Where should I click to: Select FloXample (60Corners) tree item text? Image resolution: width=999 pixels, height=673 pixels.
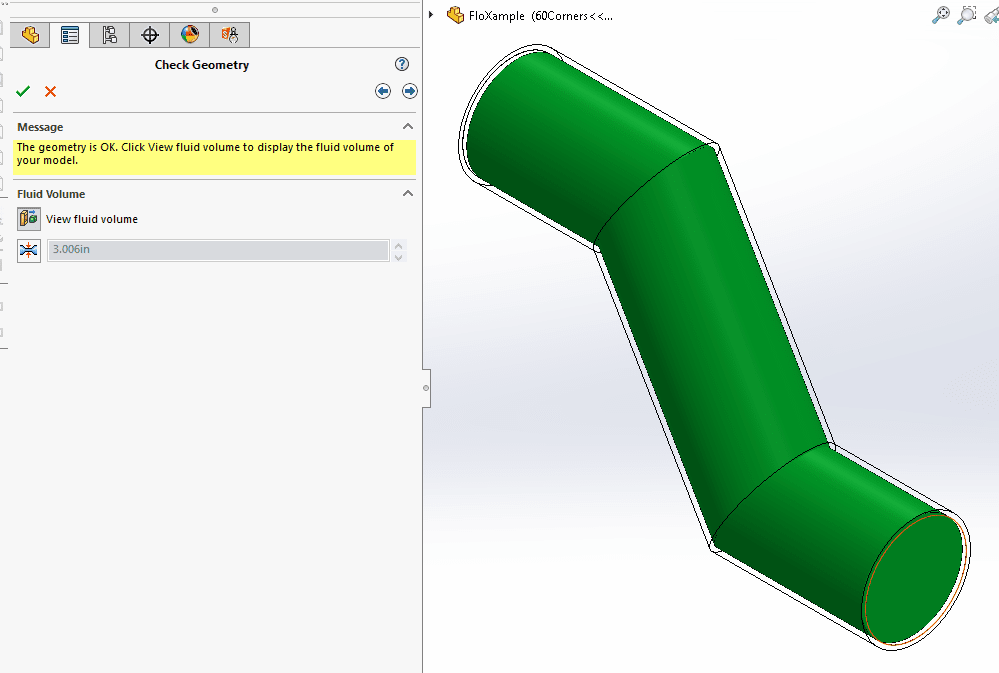tap(541, 16)
